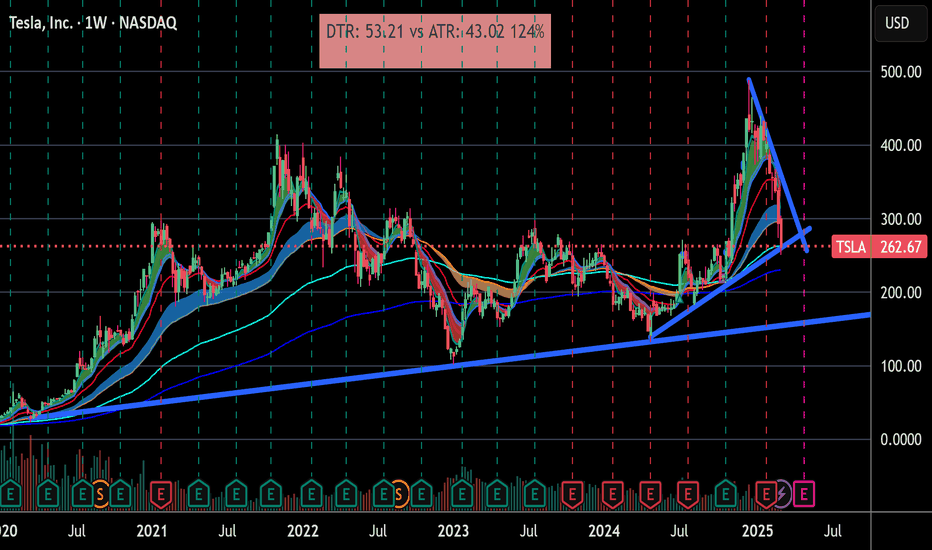Open the red earnings marker at 2021
The width and height of the screenshot is (932, 550).
coord(160,494)
